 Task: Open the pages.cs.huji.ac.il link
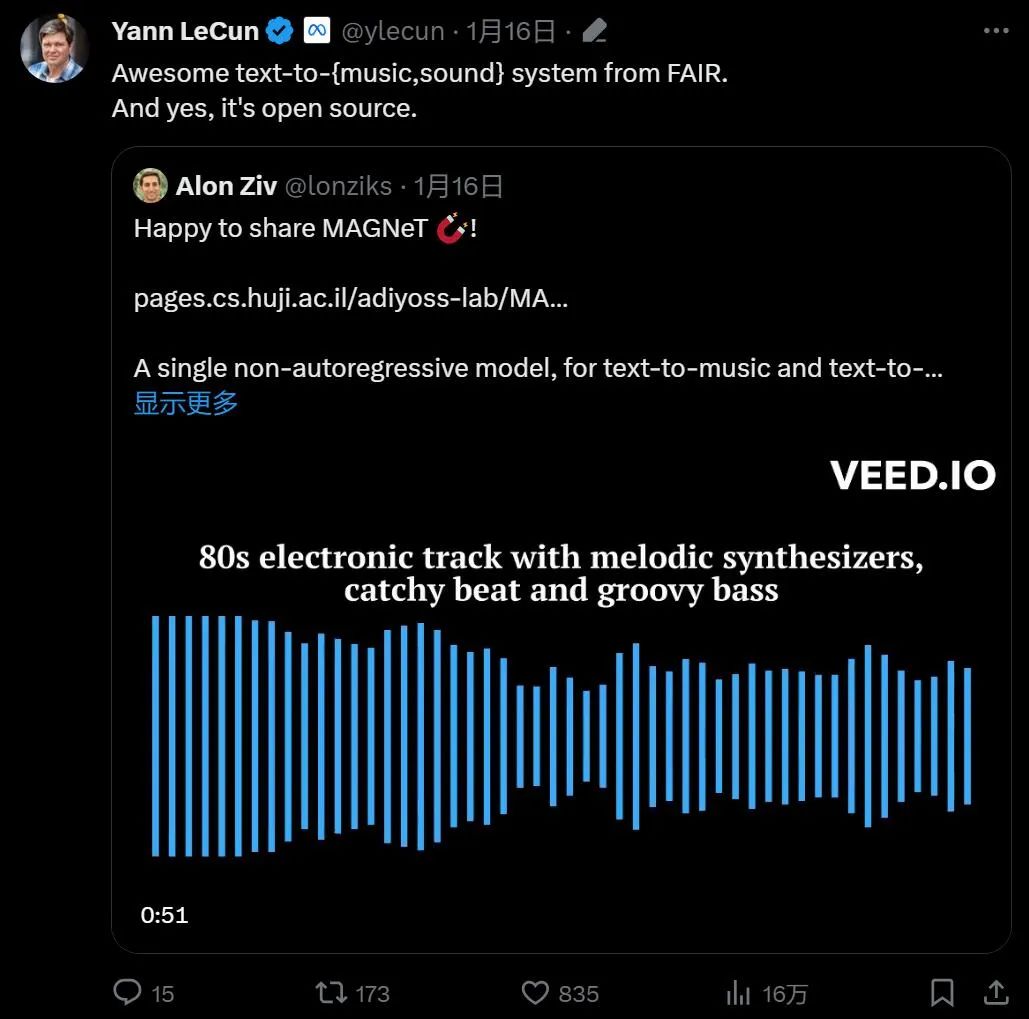(350, 299)
